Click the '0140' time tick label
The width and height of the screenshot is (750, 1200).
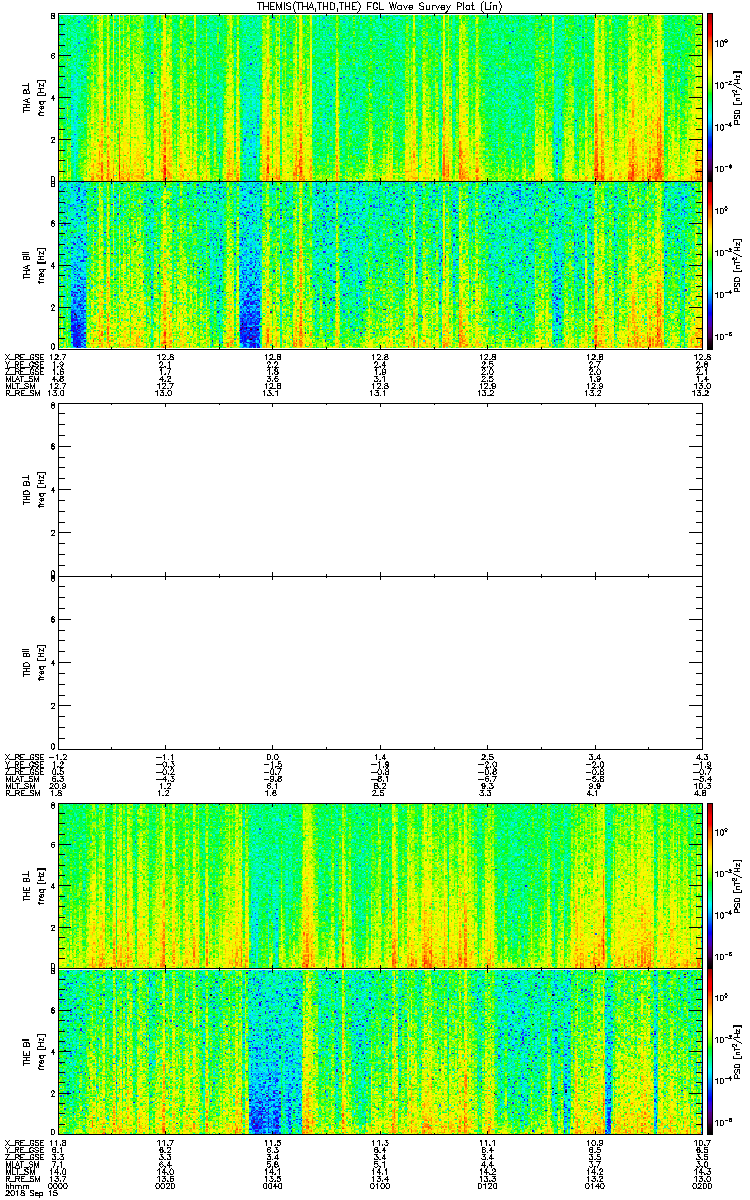[x=596, y=1185]
